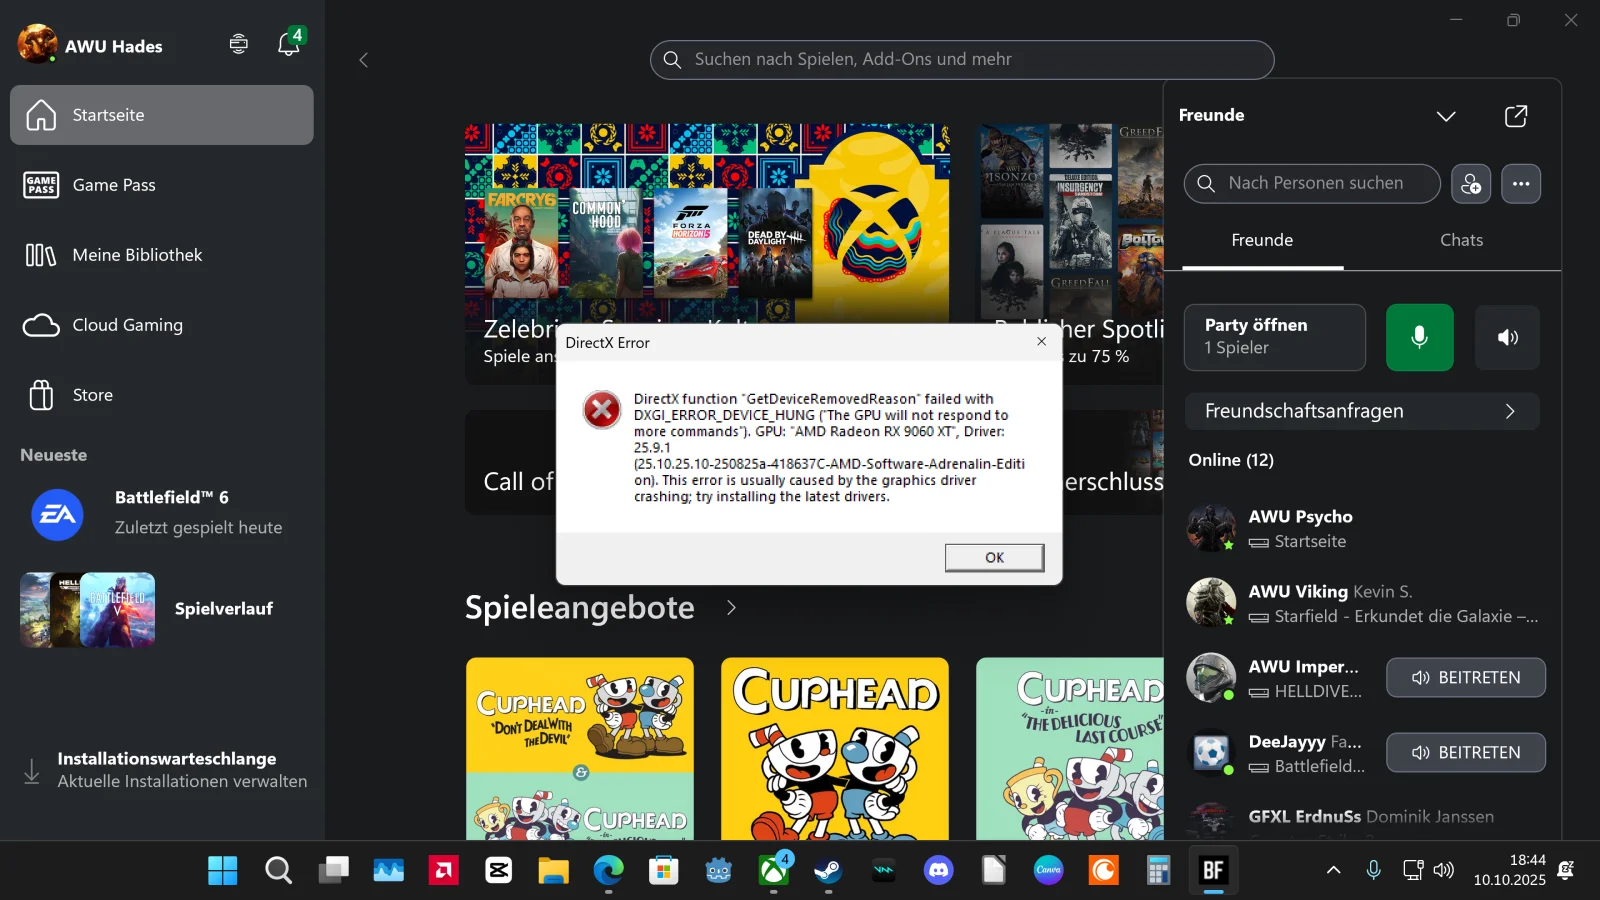Viewport: 1600px width, 900px height.
Task: Open Windows taskbar search
Action: (278, 871)
